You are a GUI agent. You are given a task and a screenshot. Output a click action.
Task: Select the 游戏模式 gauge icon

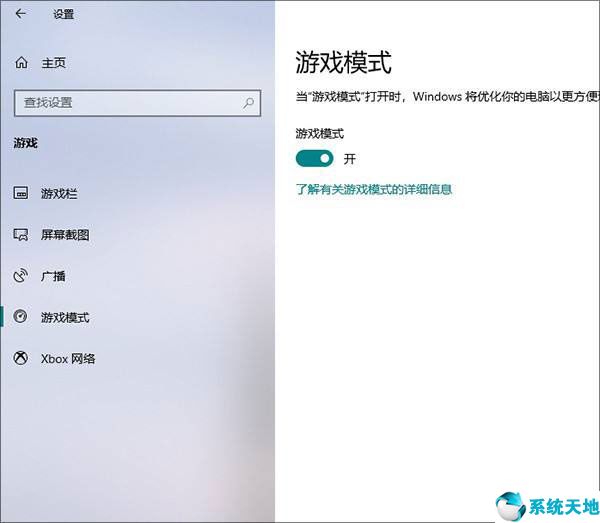pyautogui.click(x=21, y=316)
